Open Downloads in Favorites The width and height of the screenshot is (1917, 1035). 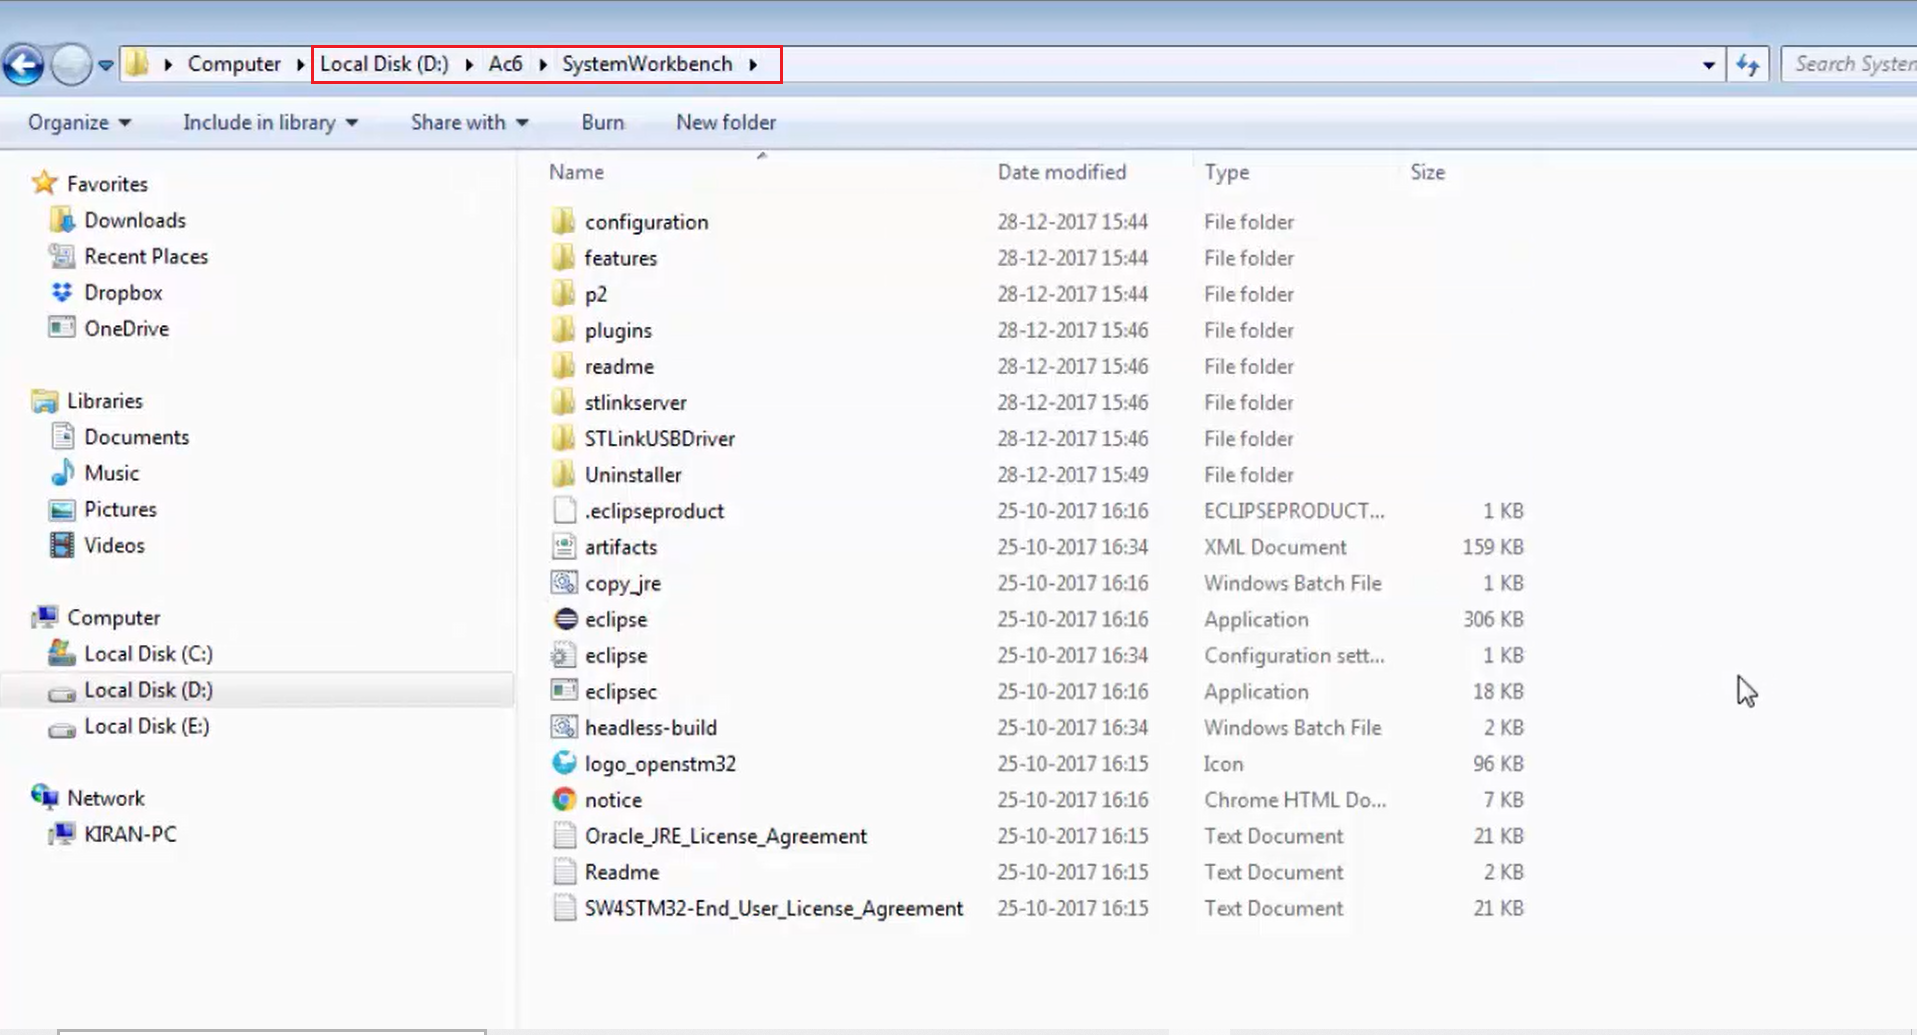point(135,220)
